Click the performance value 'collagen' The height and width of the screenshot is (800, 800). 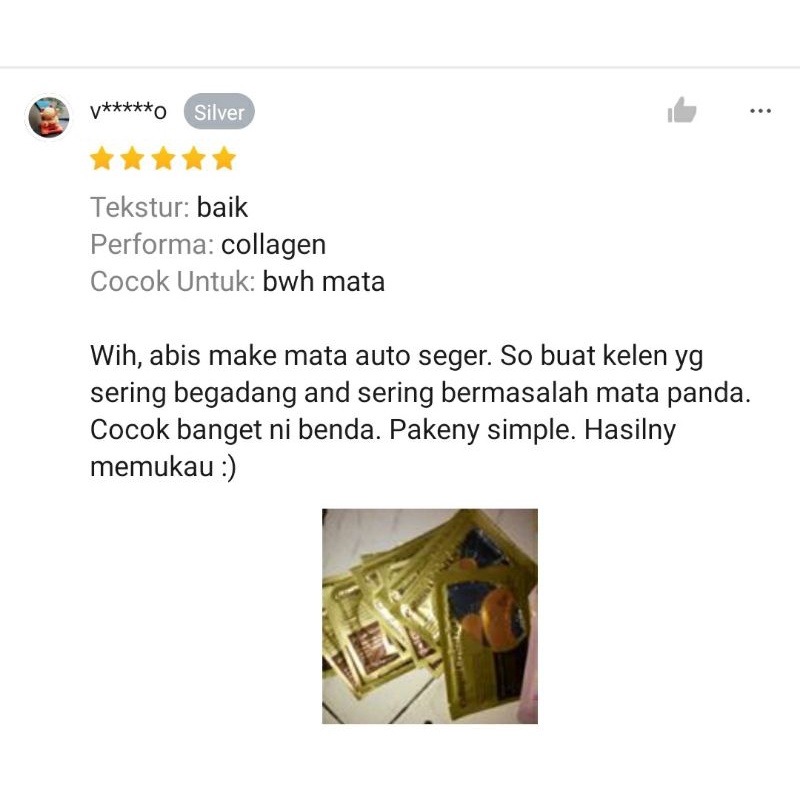[x=273, y=245]
